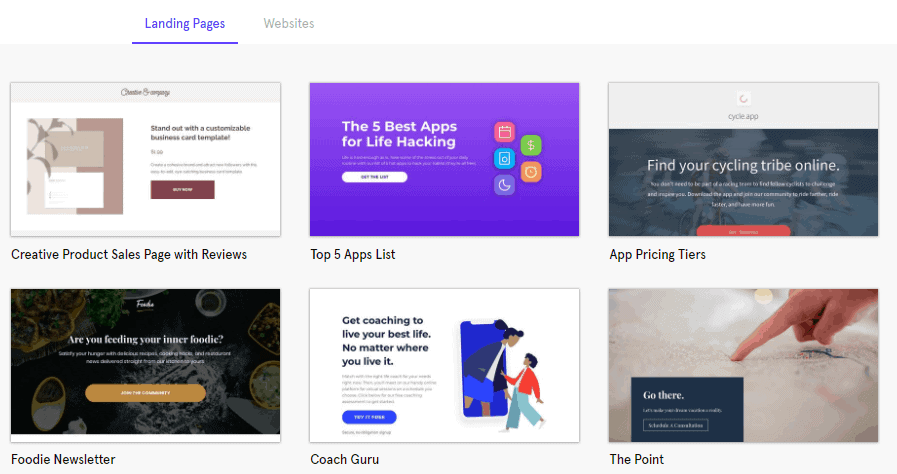This screenshot has height=474, width=897.
Task: Click the 'Schedule A Consultation' outlined button
Action: coord(676,425)
